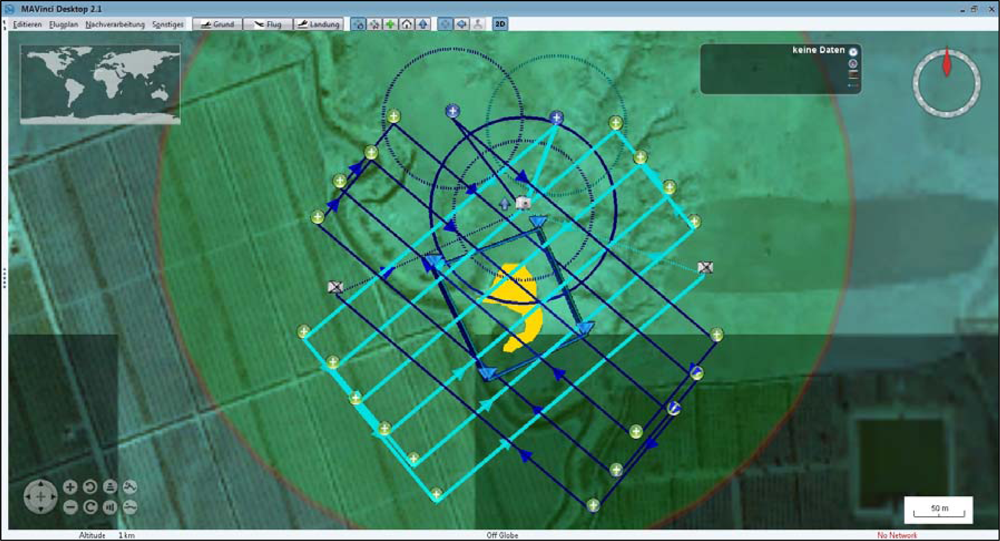The height and width of the screenshot is (541, 1000).
Task: Click the greyed toolbar icon left of 2D
Action: pos(478,24)
